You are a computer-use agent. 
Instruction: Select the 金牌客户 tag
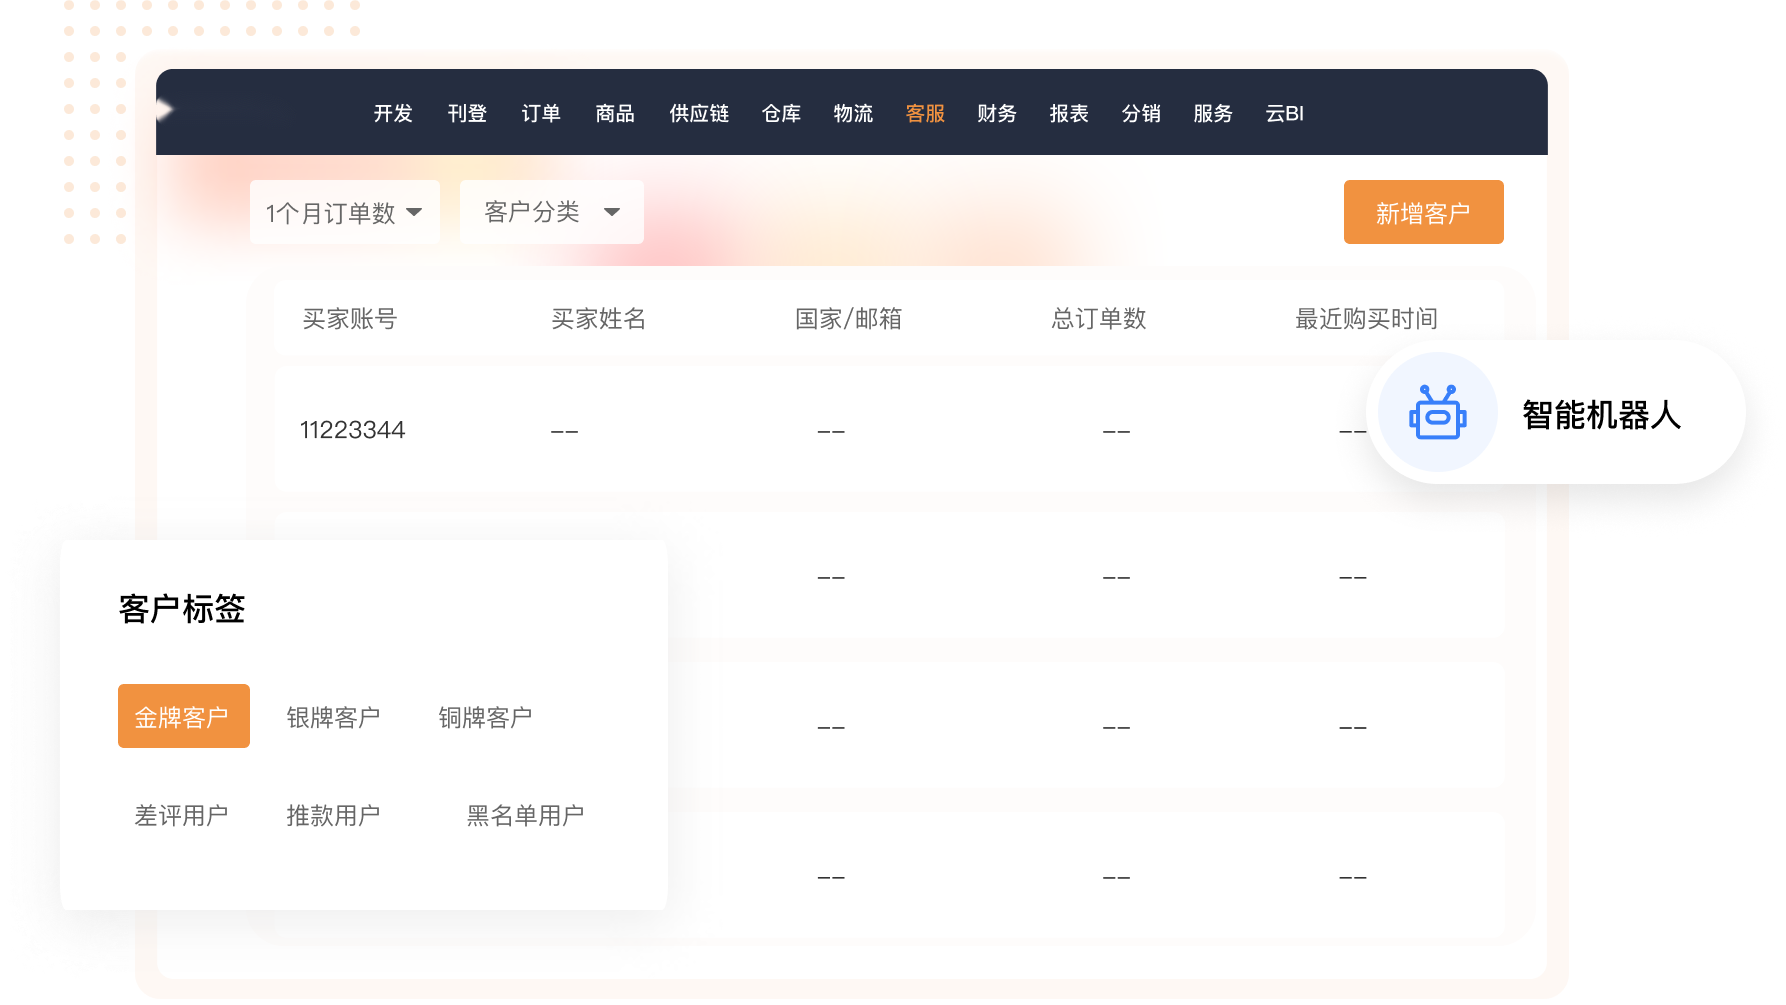tap(183, 716)
